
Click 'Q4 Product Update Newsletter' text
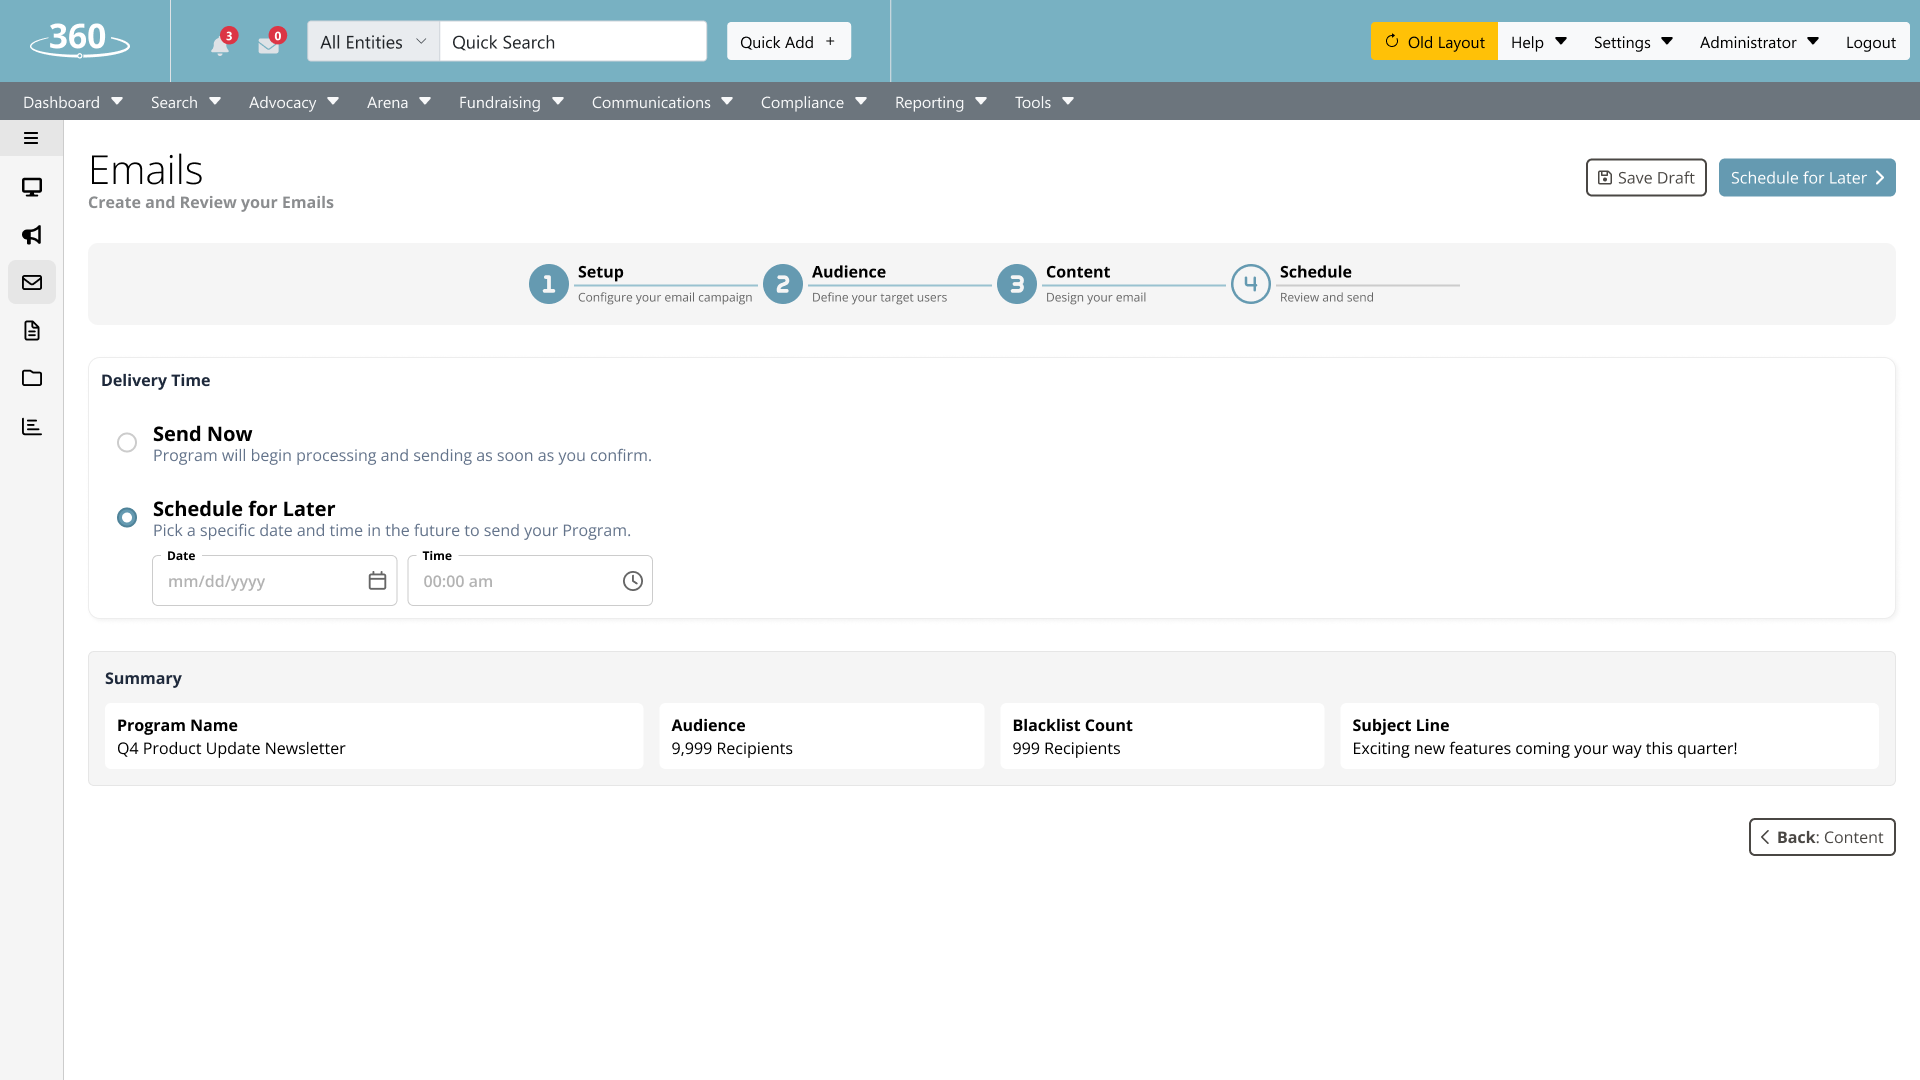(231, 748)
